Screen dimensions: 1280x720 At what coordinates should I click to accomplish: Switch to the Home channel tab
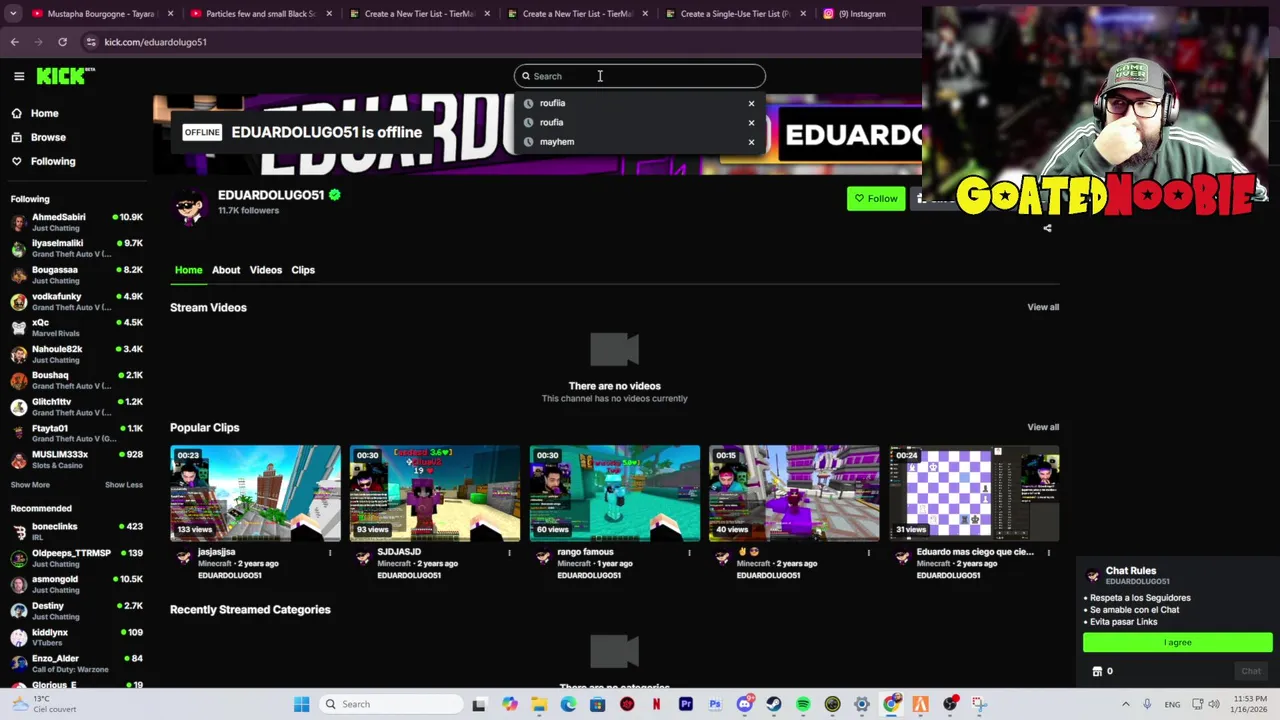(x=188, y=270)
